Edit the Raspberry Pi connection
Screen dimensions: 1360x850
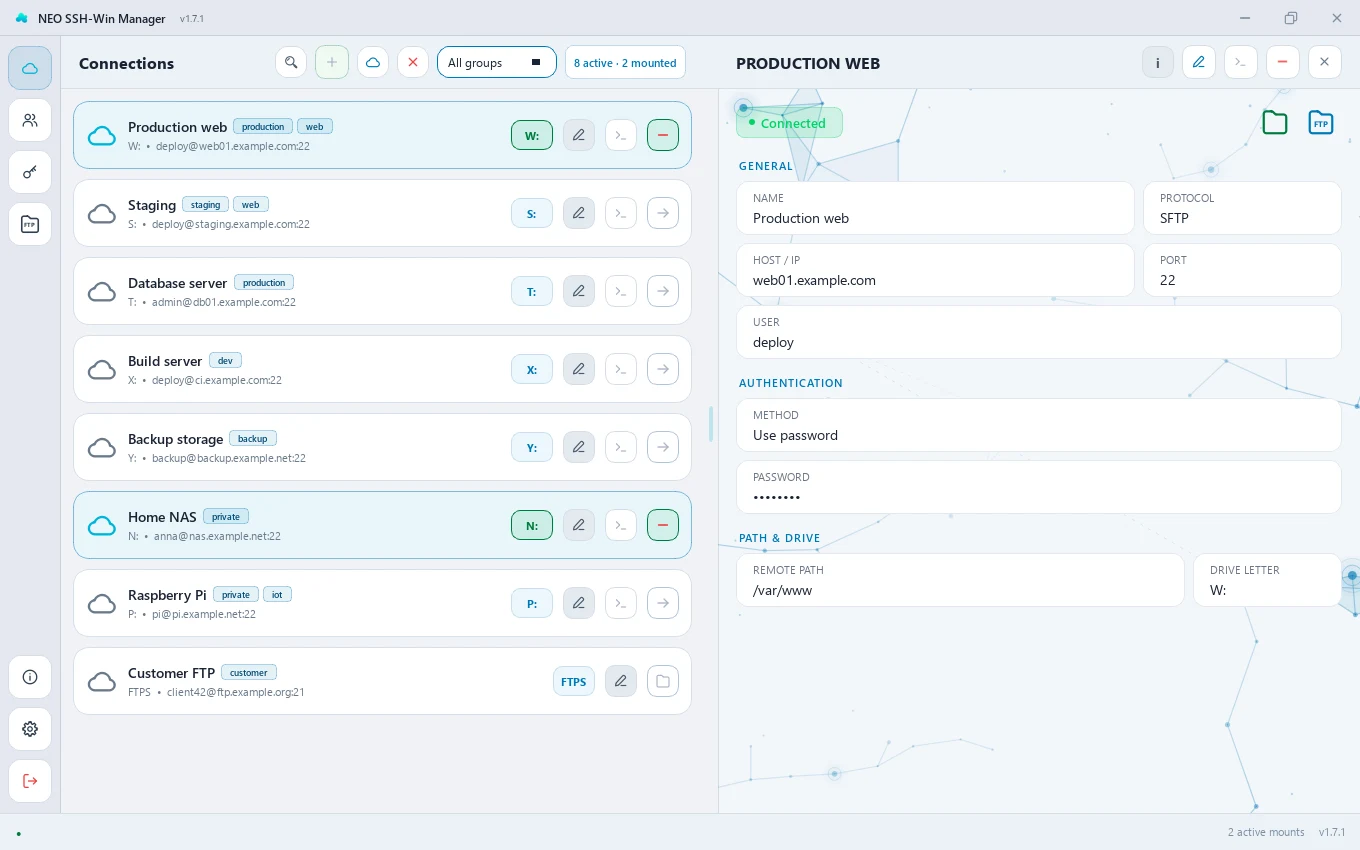click(x=579, y=603)
